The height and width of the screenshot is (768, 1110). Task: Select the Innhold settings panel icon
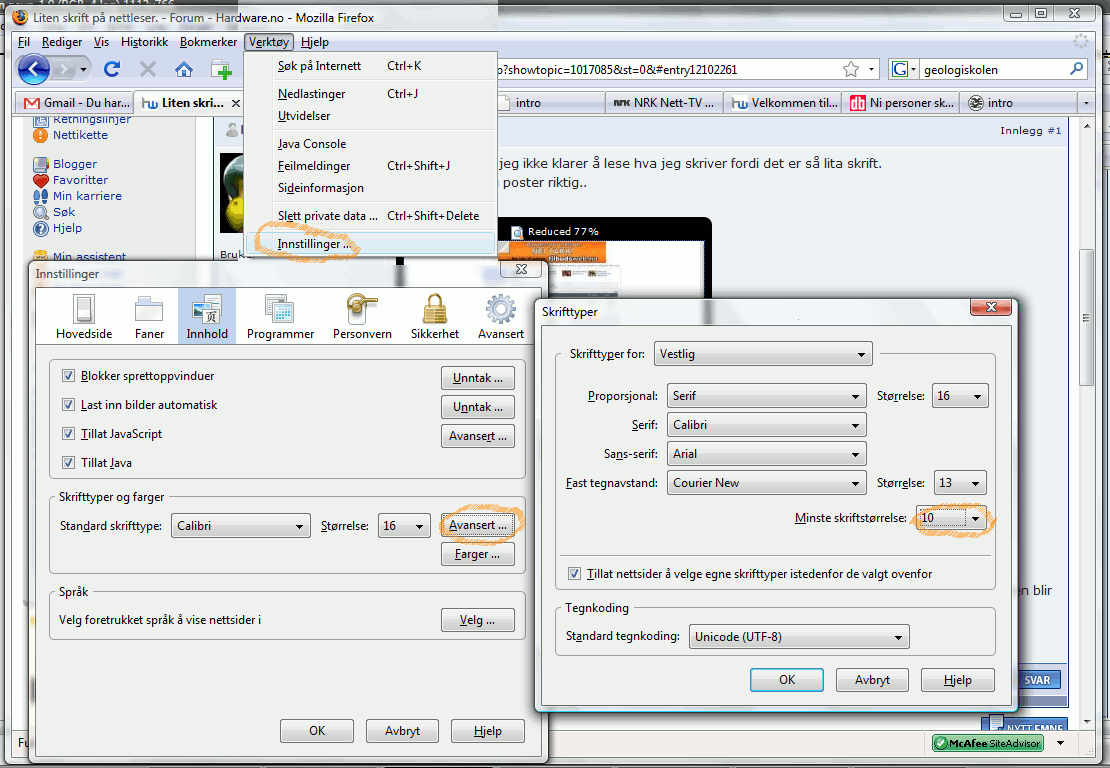pos(207,316)
